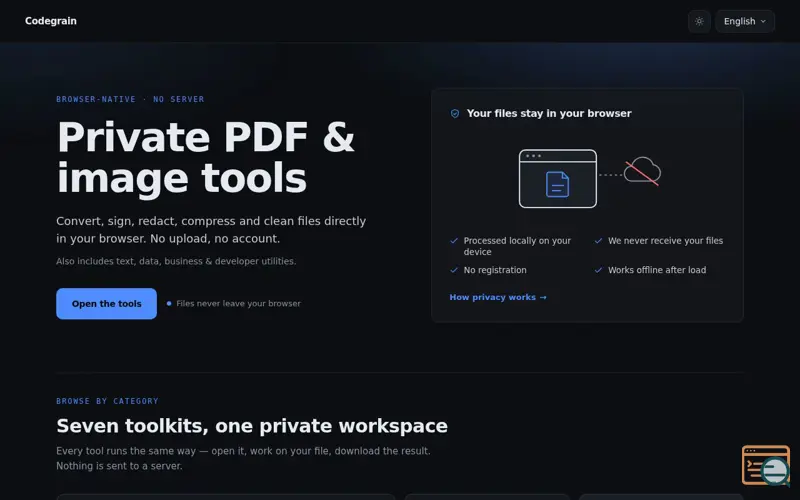Click the Open the tools button
Image resolution: width=800 pixels, height=500 pixels.
pos(107,304)
